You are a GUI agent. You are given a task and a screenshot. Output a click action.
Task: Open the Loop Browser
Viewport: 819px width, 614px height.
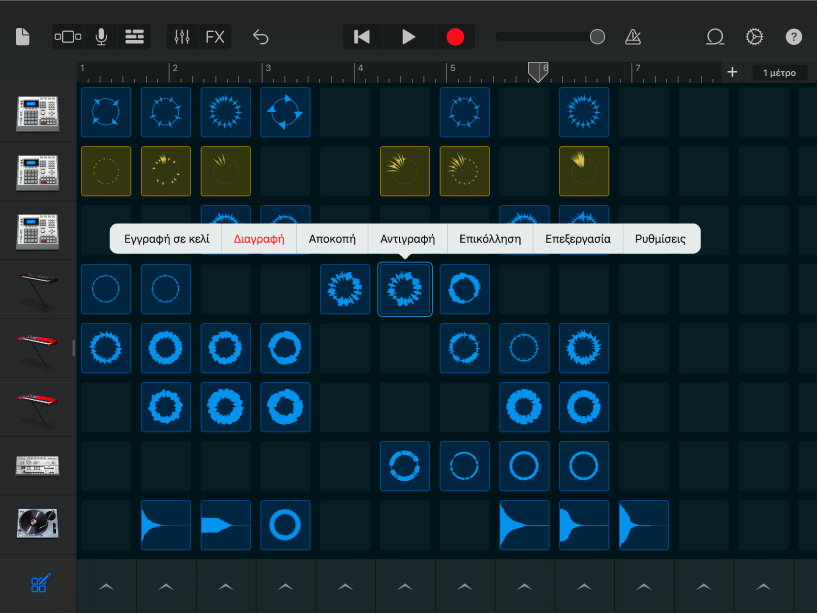[715, 37]
